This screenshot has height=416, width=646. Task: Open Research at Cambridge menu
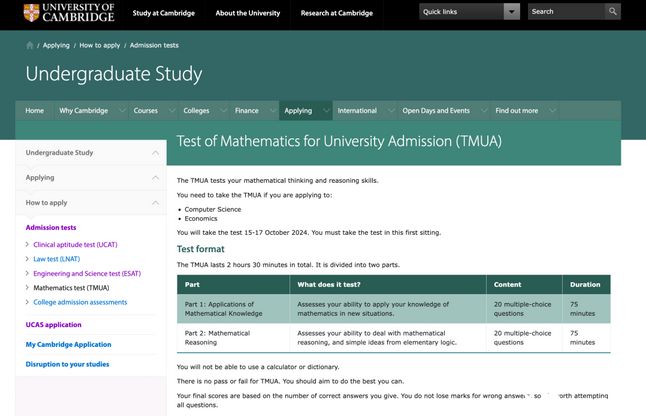point(337,13)
